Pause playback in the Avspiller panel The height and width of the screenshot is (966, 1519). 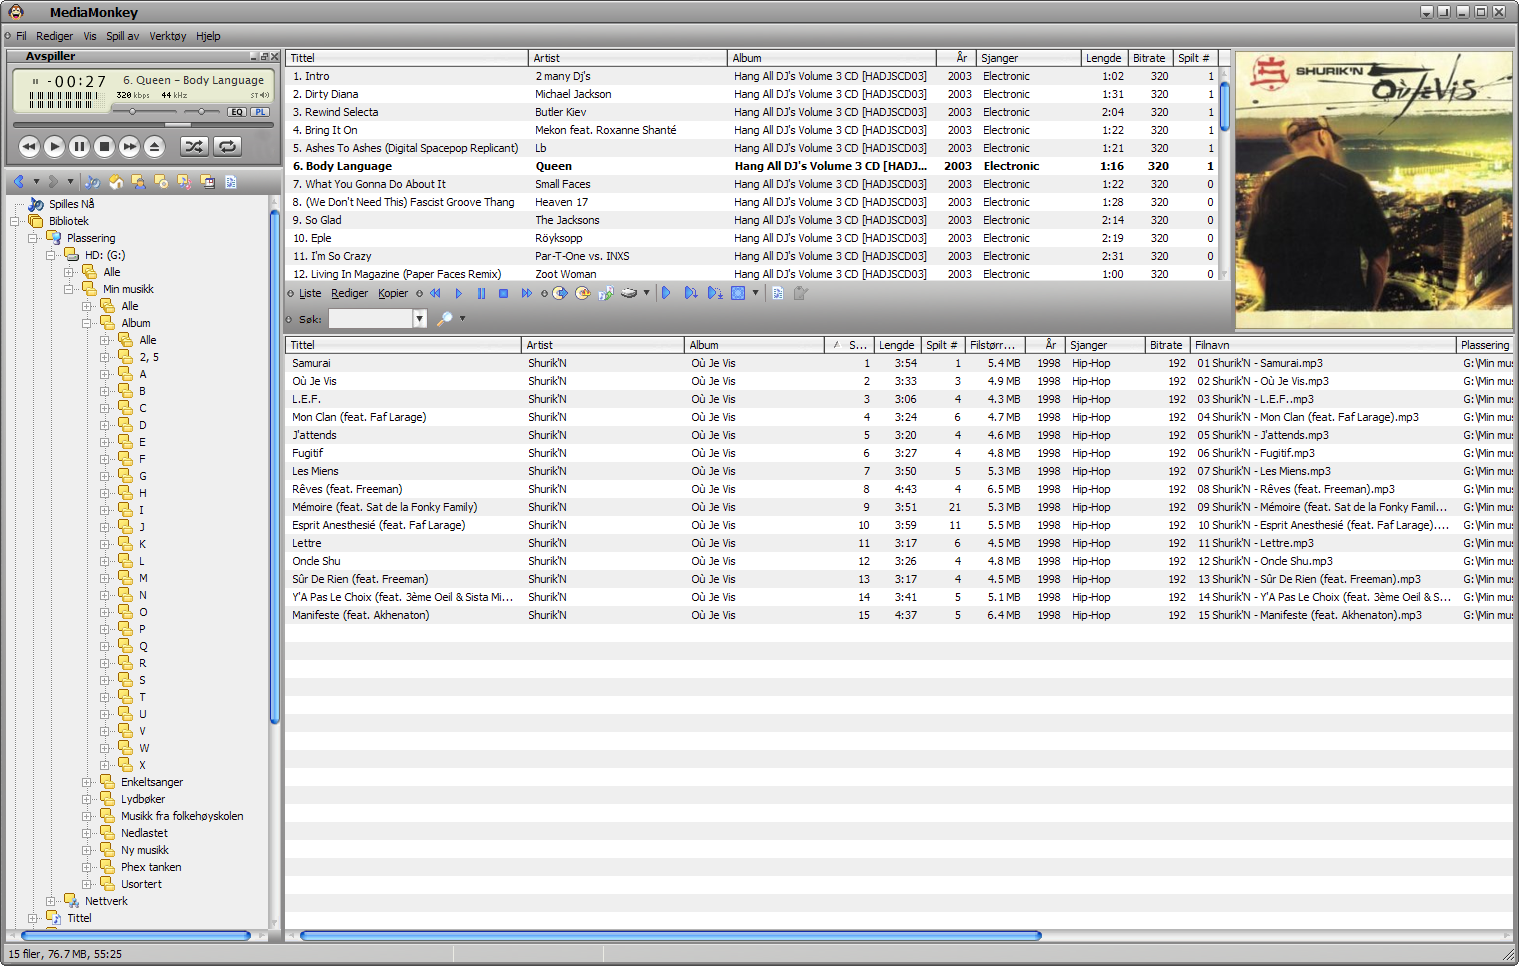click(x=79, y=147)
